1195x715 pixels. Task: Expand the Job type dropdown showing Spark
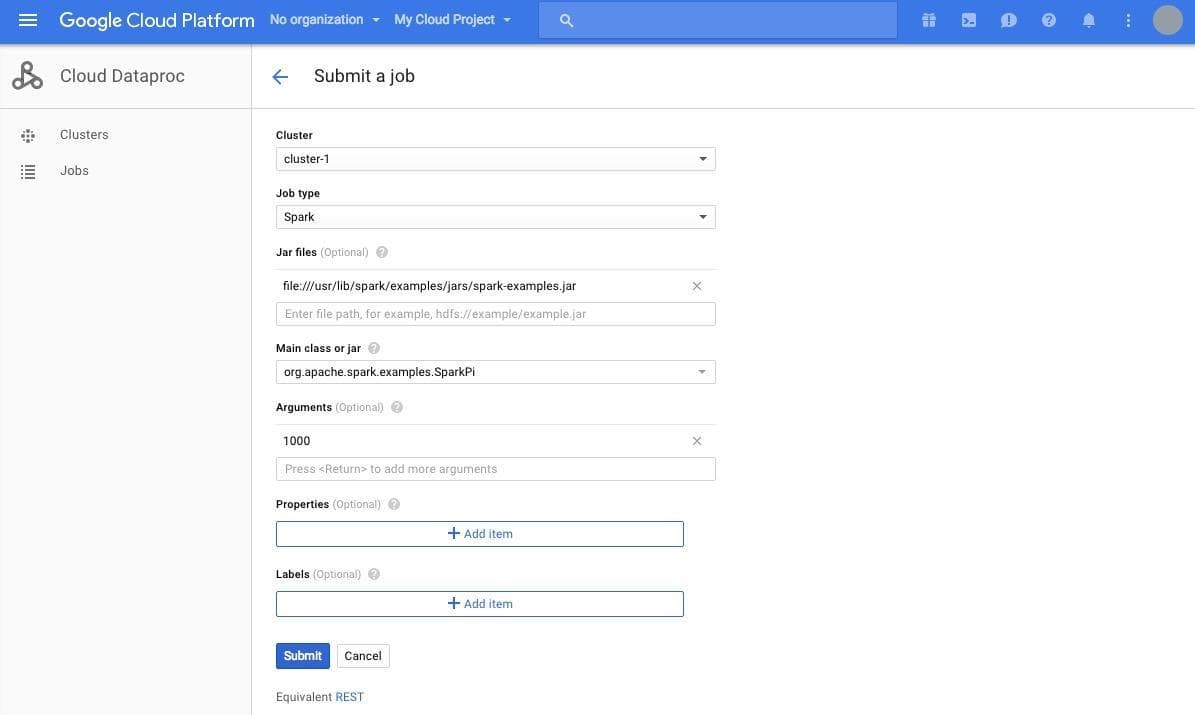pyautogui.click(x=495, y=216)
